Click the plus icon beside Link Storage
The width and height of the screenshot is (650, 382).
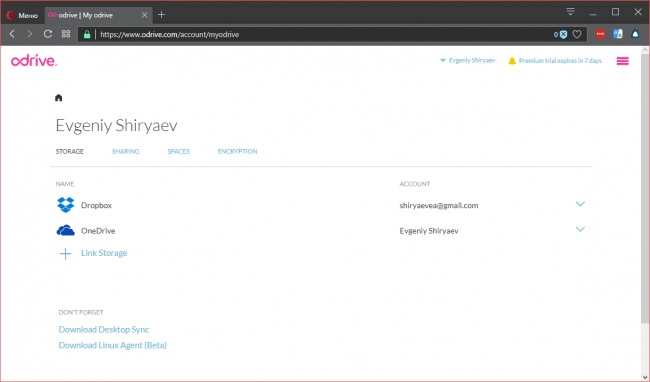pos(65,254)
